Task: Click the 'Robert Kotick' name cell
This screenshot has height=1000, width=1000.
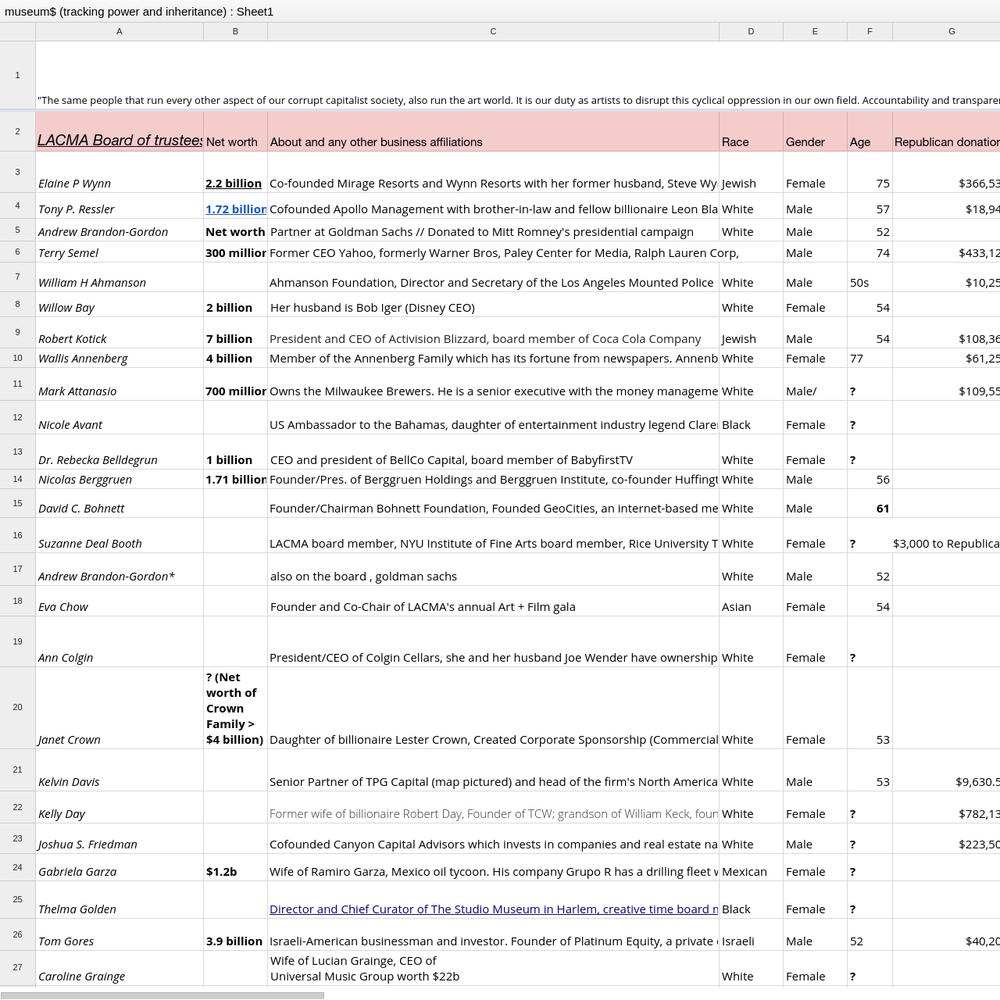Action: tap(119, 333)
